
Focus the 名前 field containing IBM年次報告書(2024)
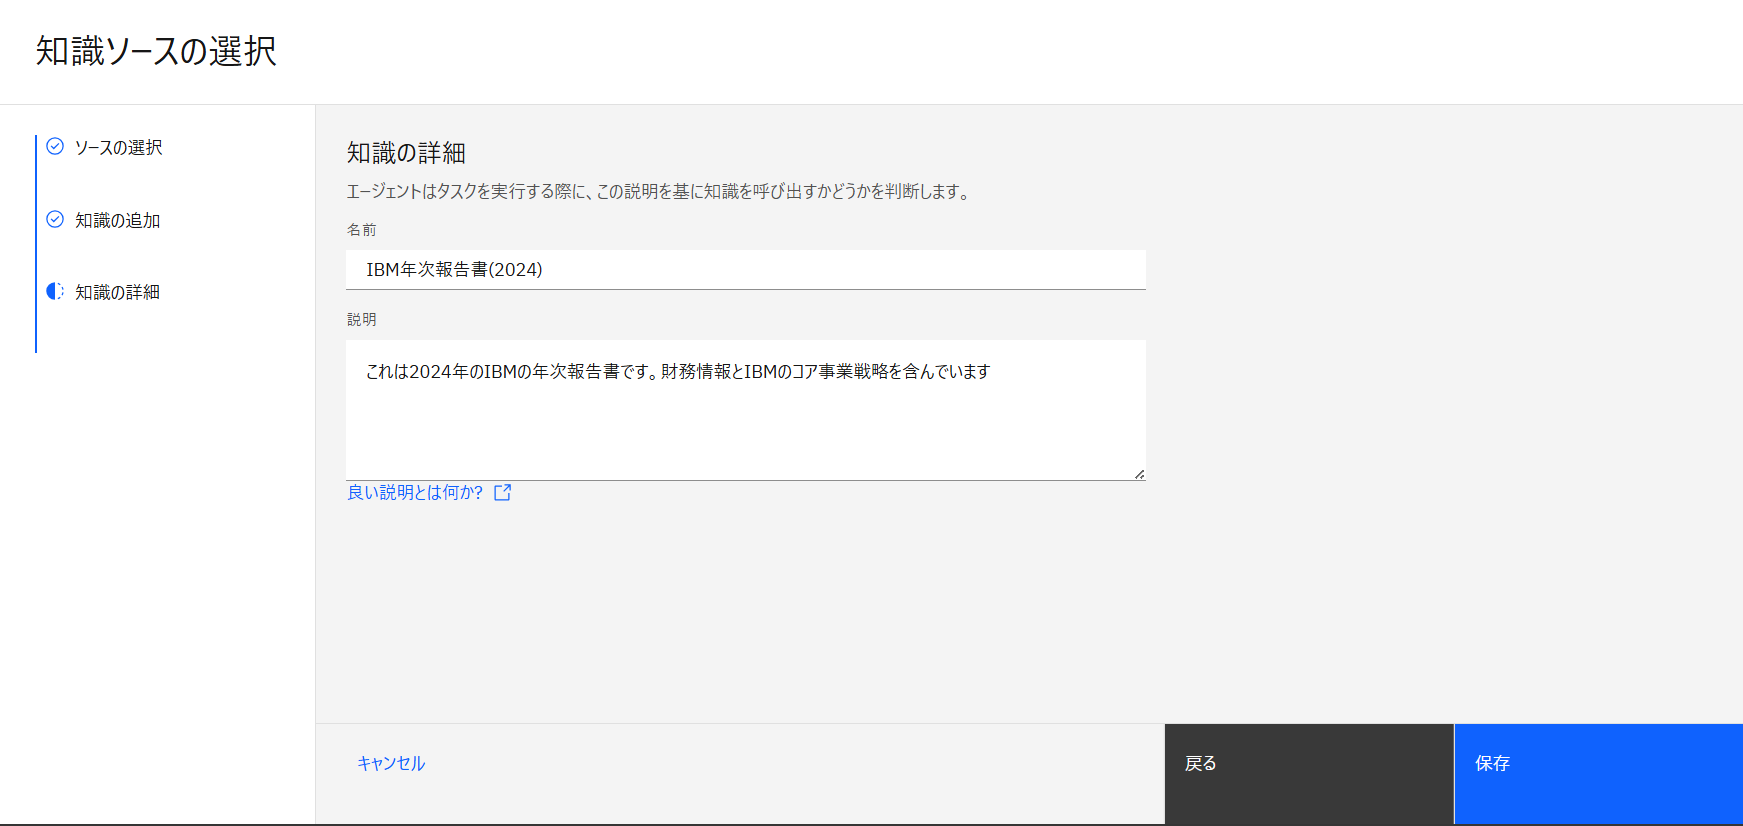[745, 270]
